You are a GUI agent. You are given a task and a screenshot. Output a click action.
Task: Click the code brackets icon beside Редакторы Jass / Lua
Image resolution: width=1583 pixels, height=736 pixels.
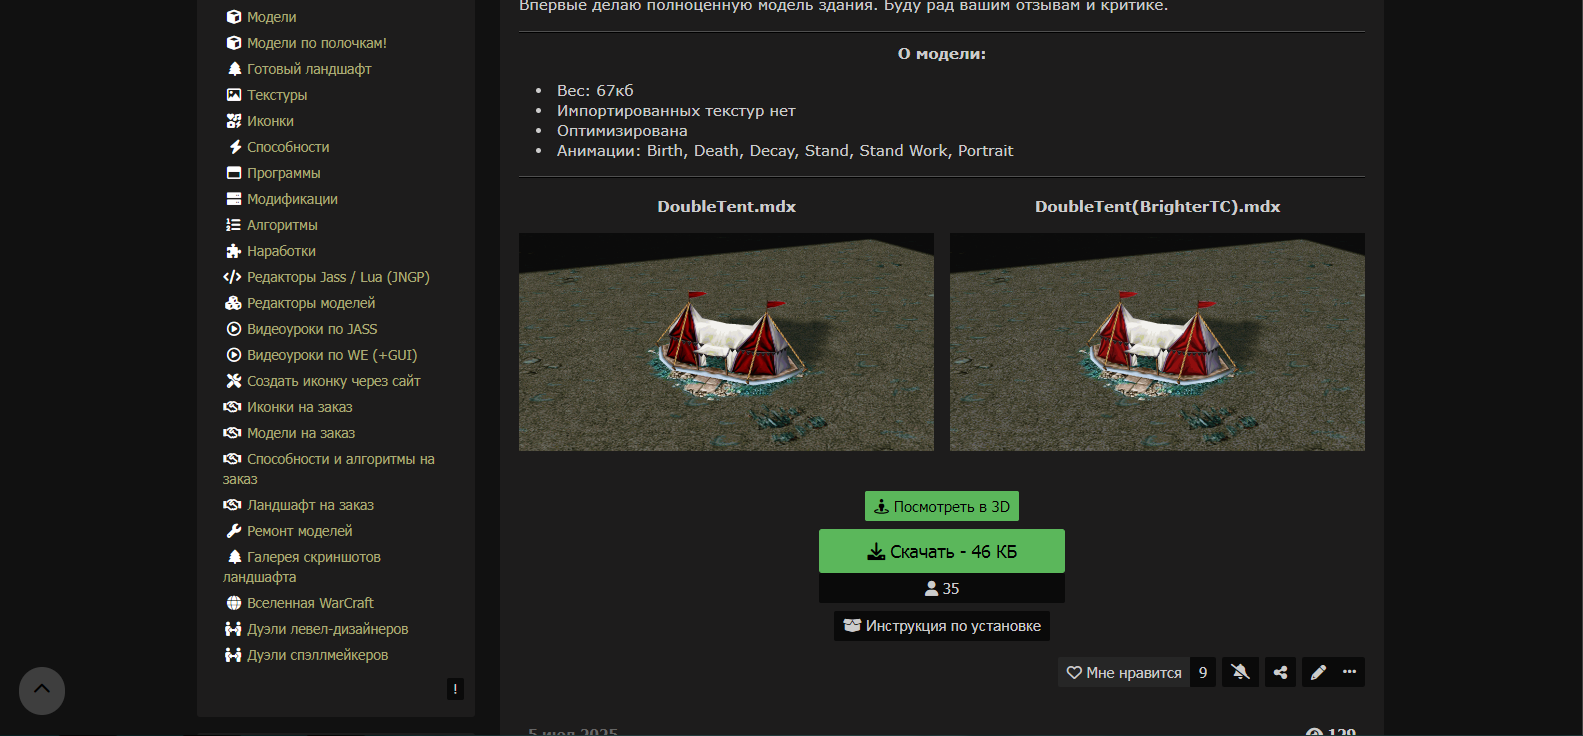(232, 277)
